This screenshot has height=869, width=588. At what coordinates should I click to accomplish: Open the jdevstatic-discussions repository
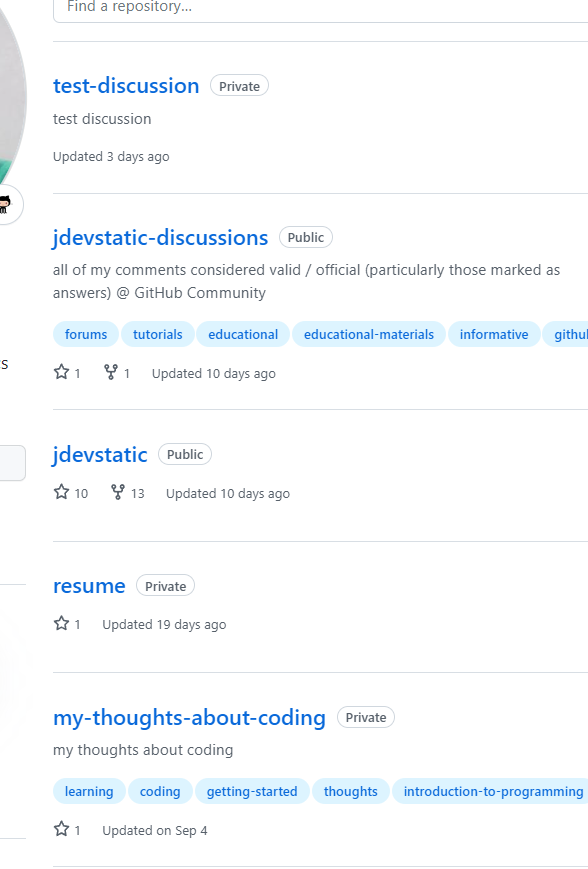tap(160, 237)
